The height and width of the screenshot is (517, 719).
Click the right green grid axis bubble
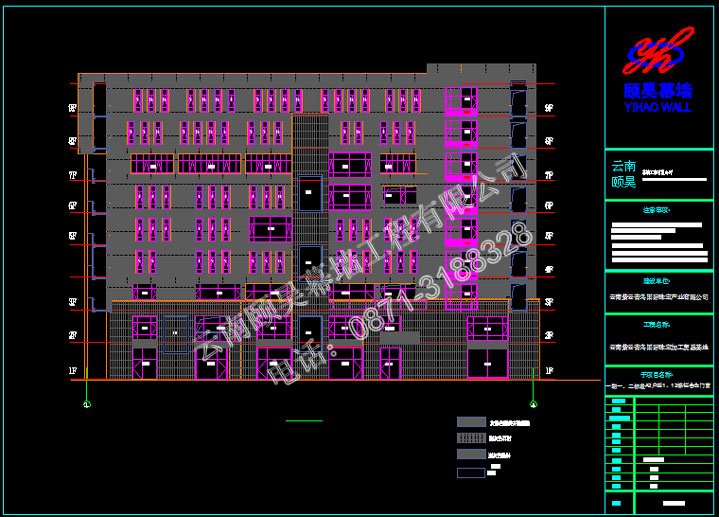(x=531, y=404)
